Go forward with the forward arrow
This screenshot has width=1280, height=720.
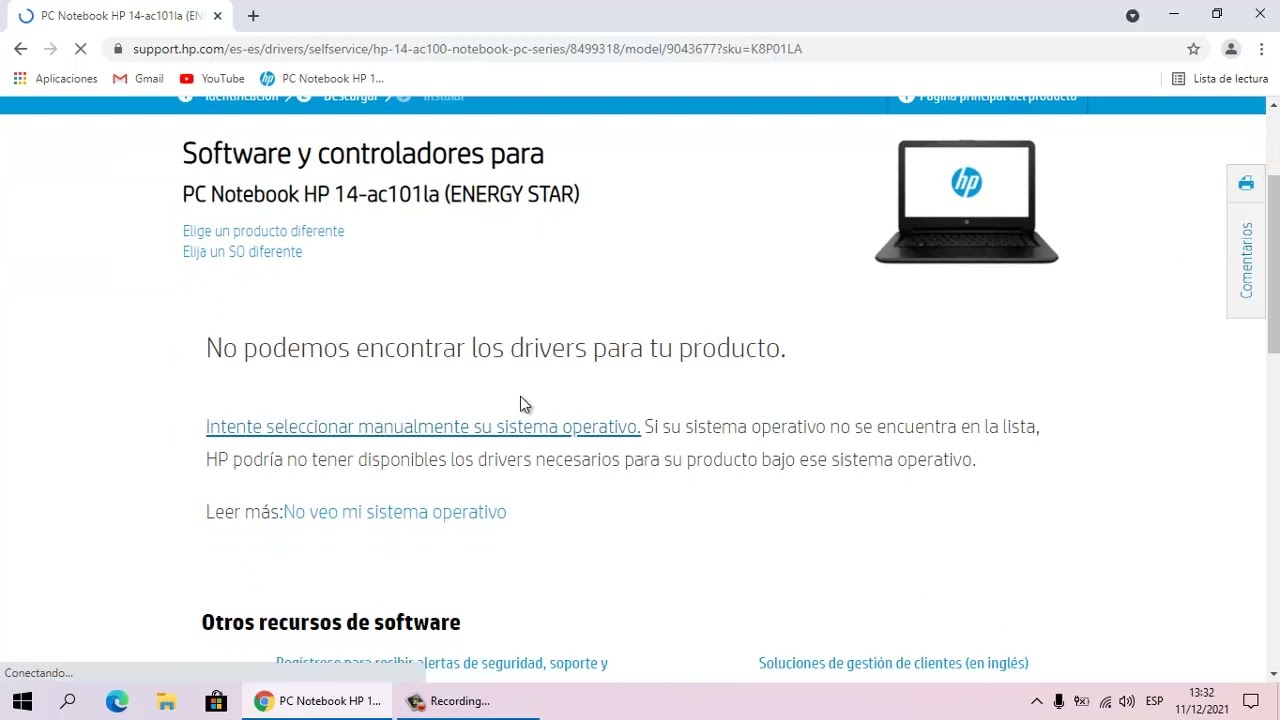coord(51,48)
